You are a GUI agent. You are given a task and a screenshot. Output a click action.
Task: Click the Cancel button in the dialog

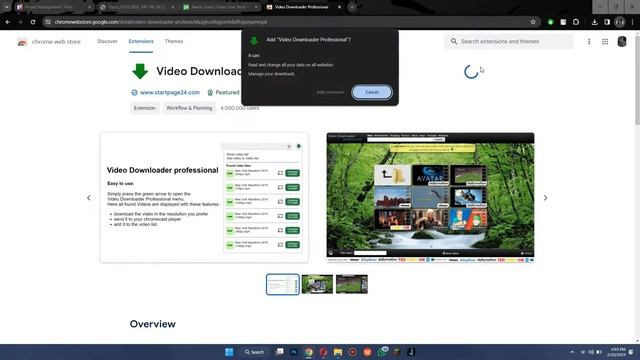[x=372, y=92]
